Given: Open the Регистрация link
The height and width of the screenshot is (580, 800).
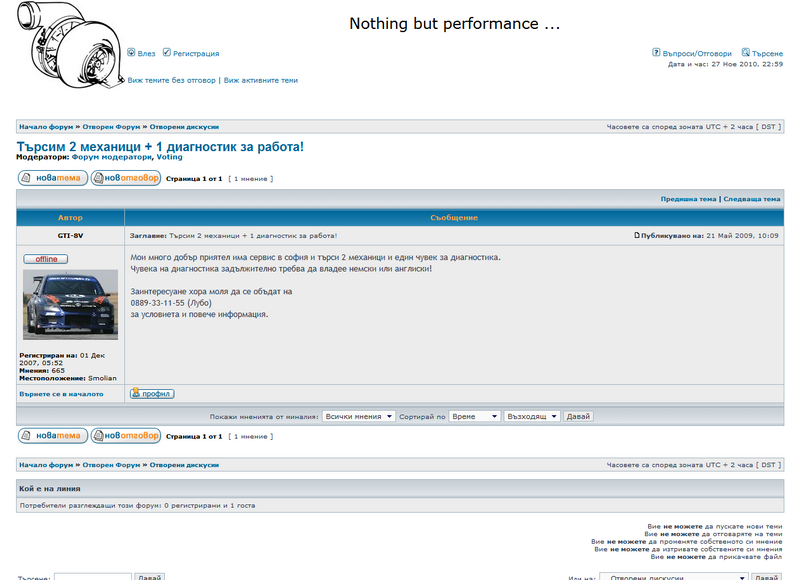Looking at the screenshot, I should pos(196,54).
